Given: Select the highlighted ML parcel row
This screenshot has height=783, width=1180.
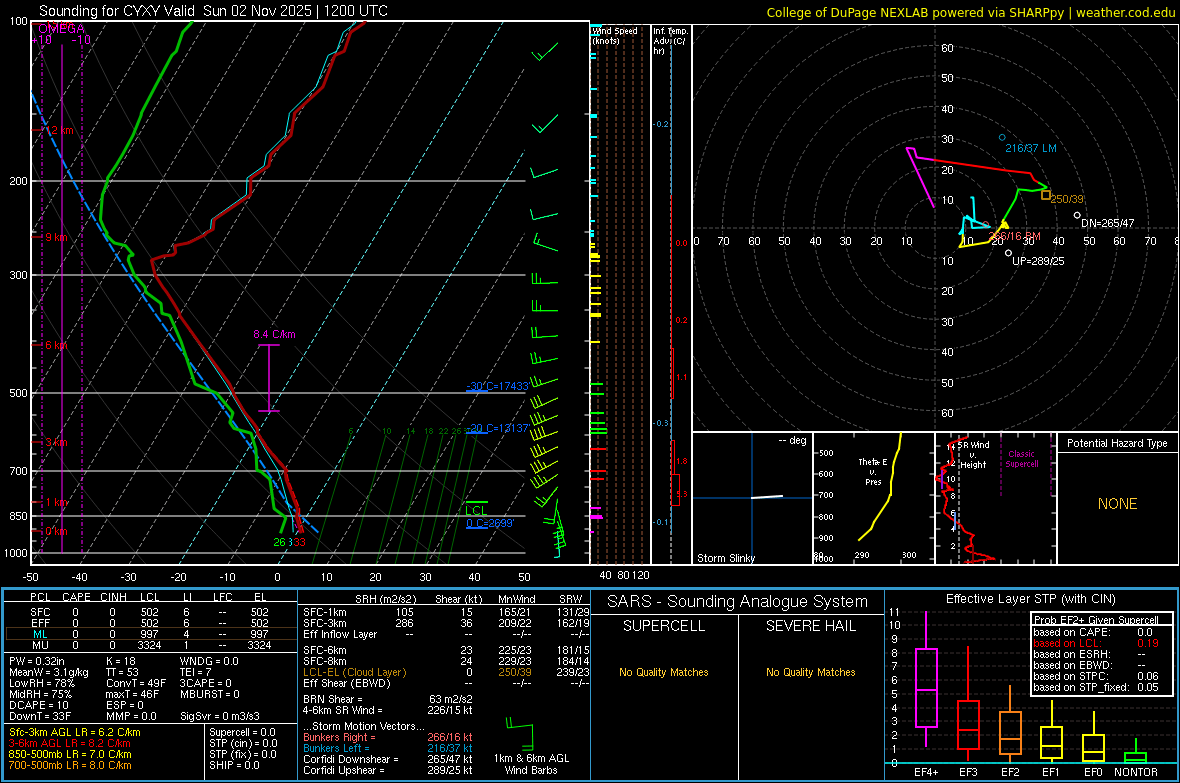Looking at the screenshot, I should [150, 634].
